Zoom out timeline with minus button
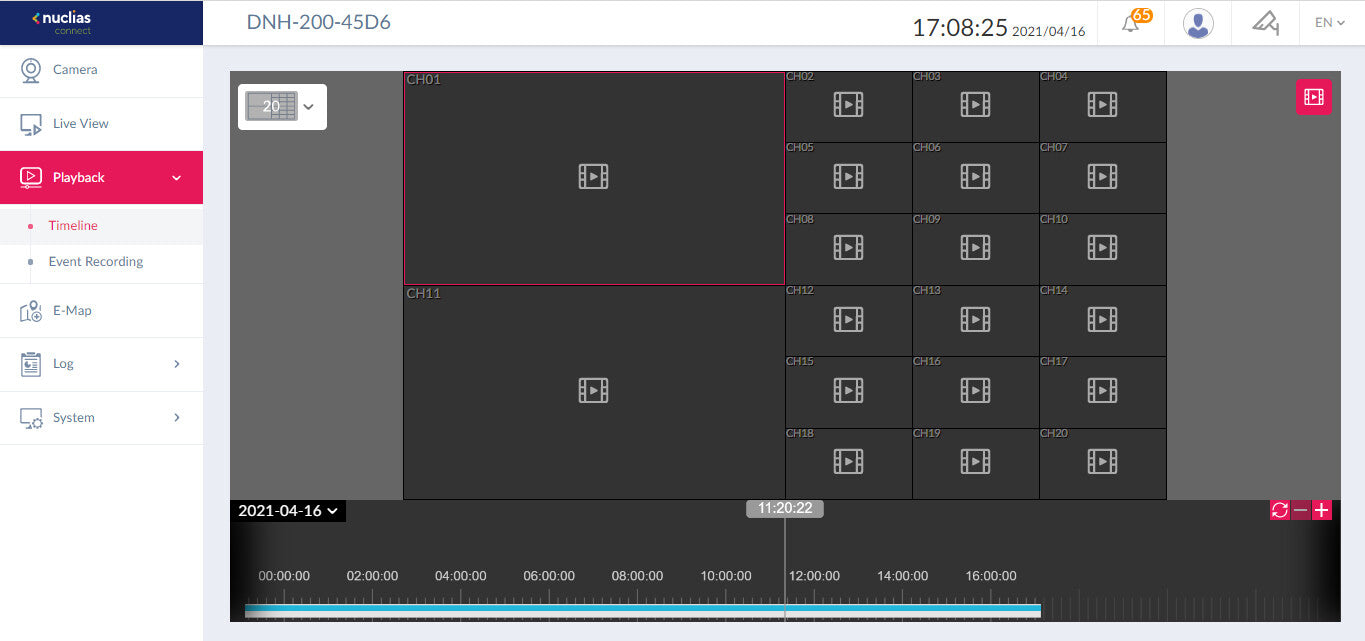 (1301, 510)
